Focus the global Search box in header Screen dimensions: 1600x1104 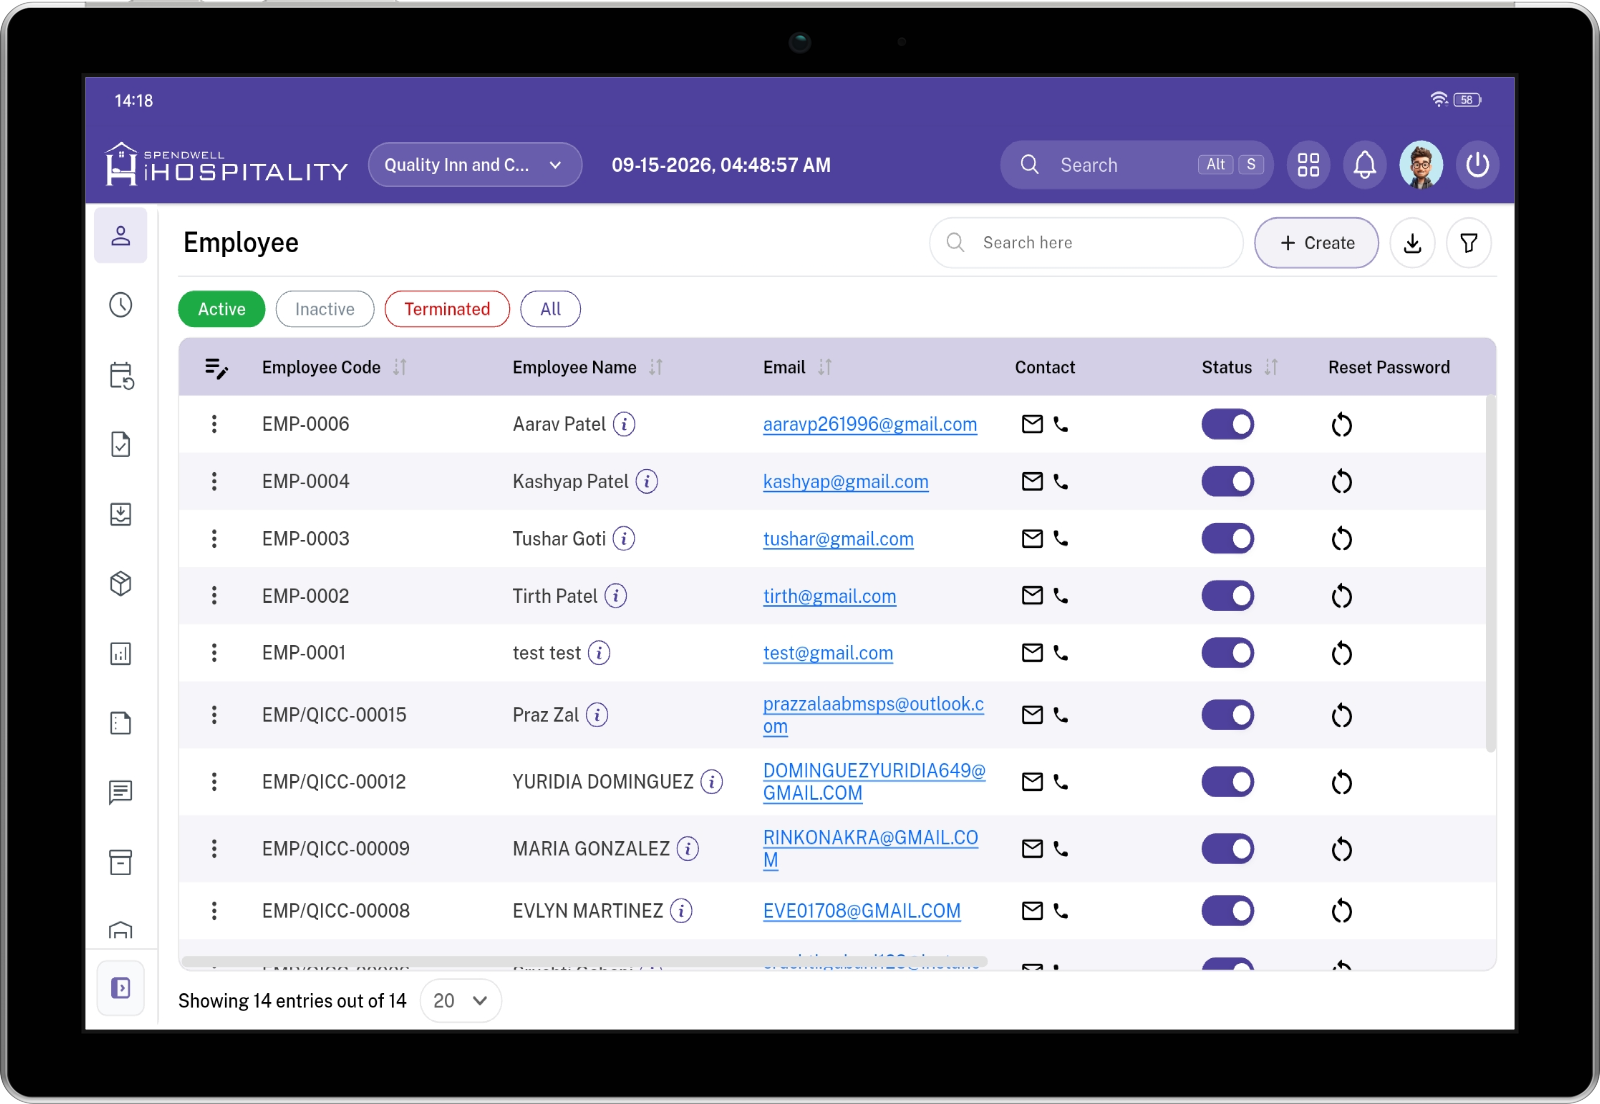[x=1136, y=165]
